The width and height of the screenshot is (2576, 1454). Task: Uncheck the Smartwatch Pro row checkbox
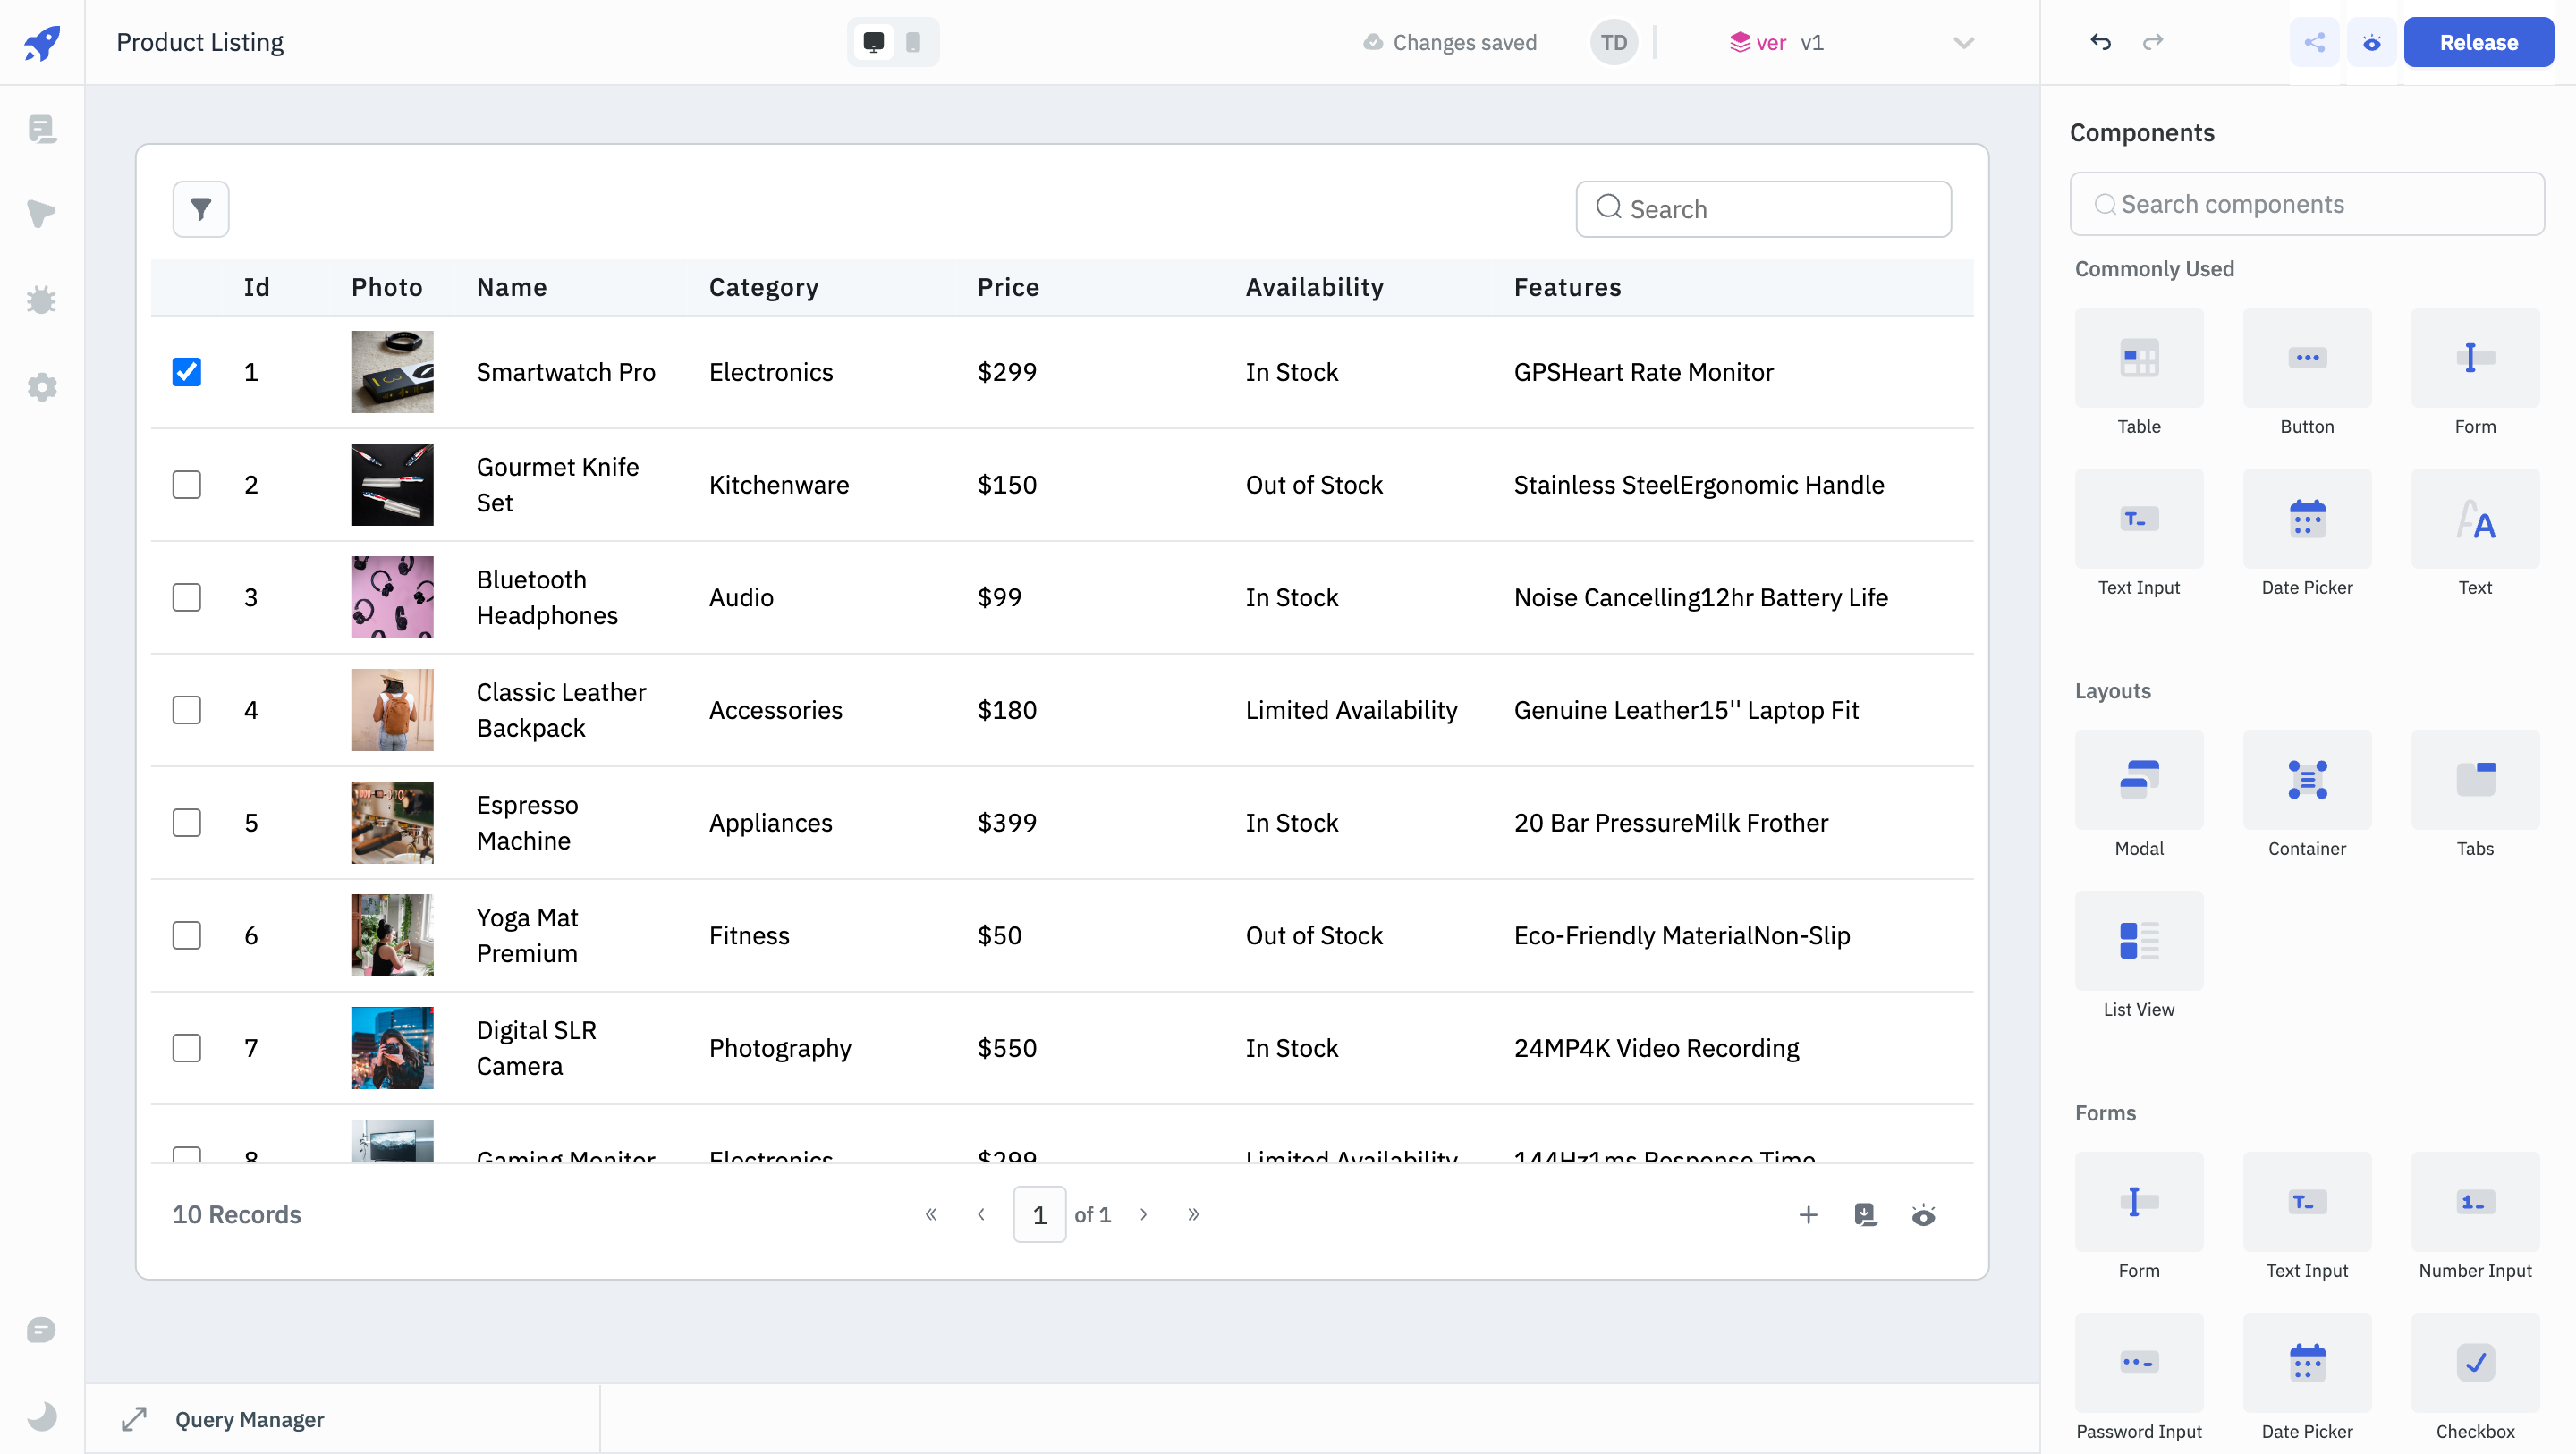tap(187, 372)
